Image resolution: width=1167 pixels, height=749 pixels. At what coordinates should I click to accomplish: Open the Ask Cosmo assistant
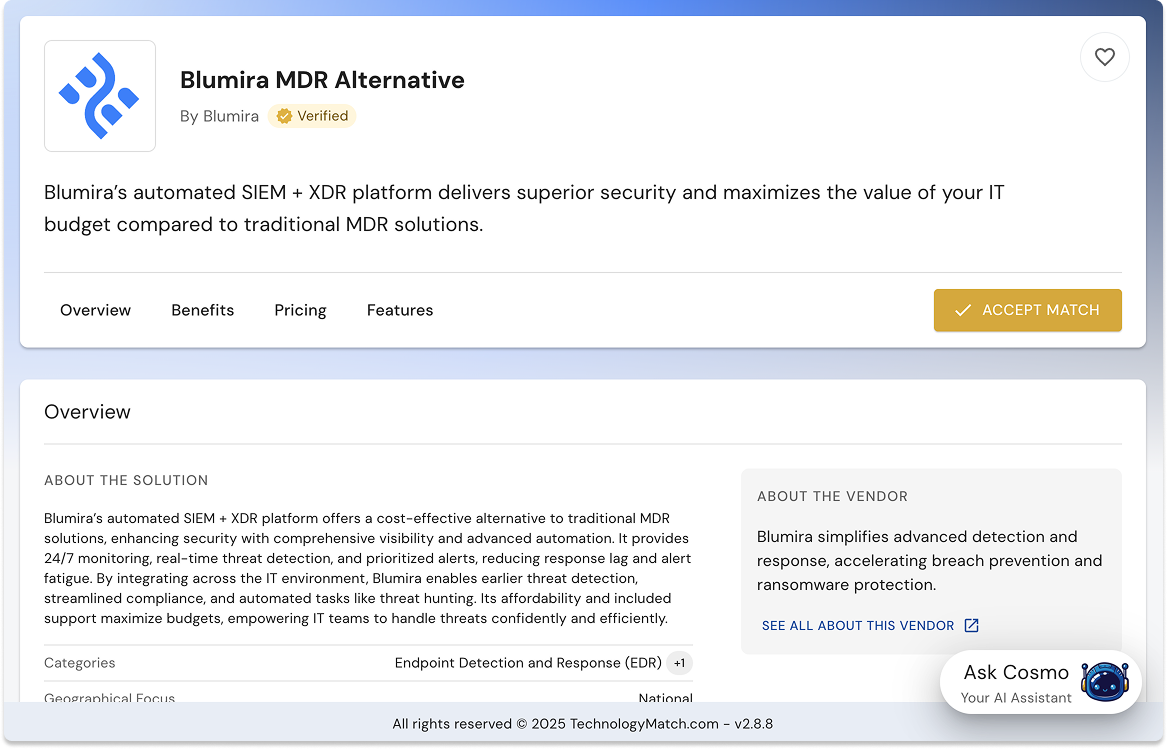(1040, 683)
